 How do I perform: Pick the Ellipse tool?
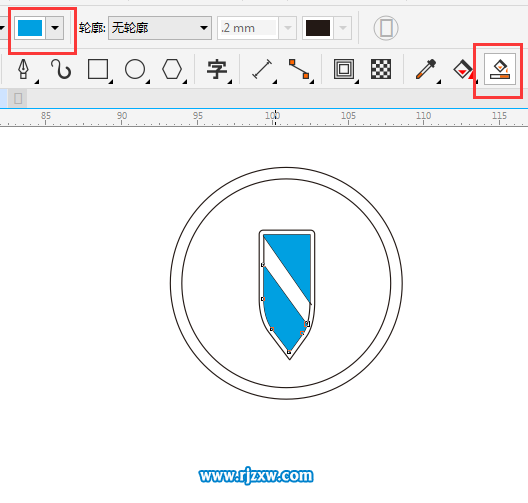point(135,69)
